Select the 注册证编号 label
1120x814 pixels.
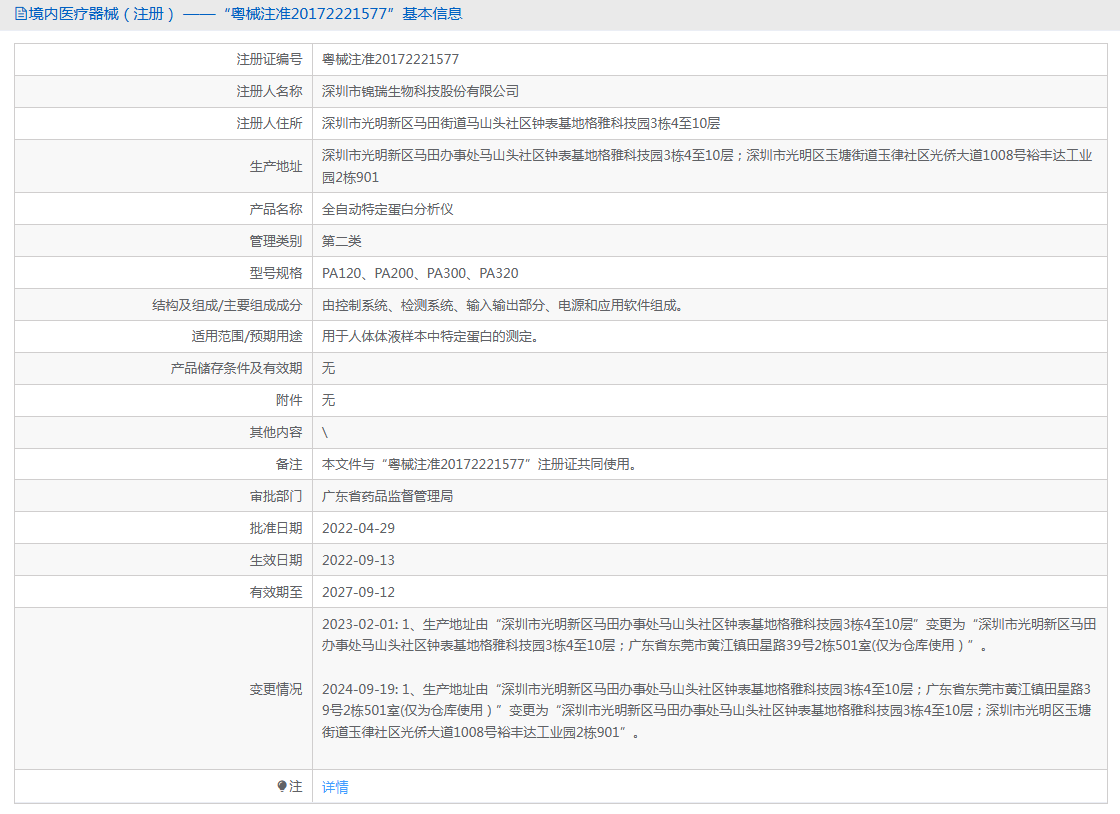coord(269,59)
